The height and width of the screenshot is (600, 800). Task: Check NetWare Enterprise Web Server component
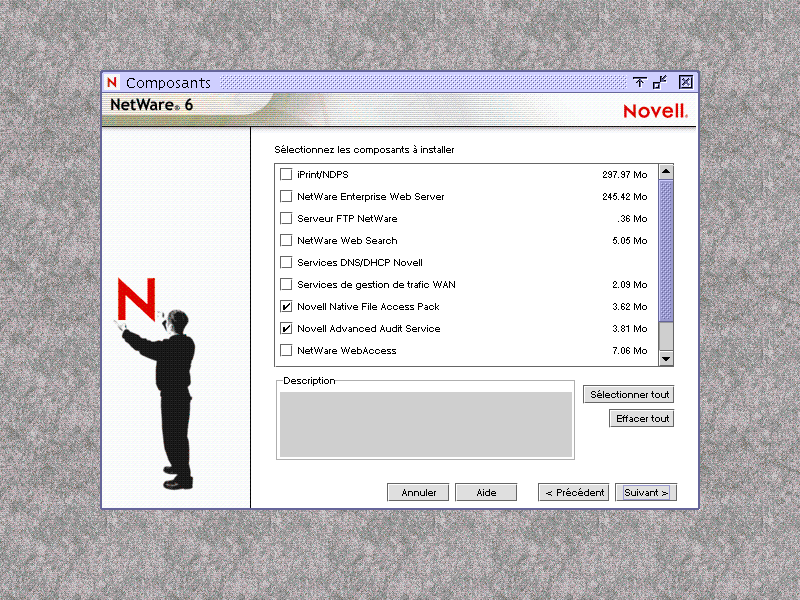(x=286, y=197)
